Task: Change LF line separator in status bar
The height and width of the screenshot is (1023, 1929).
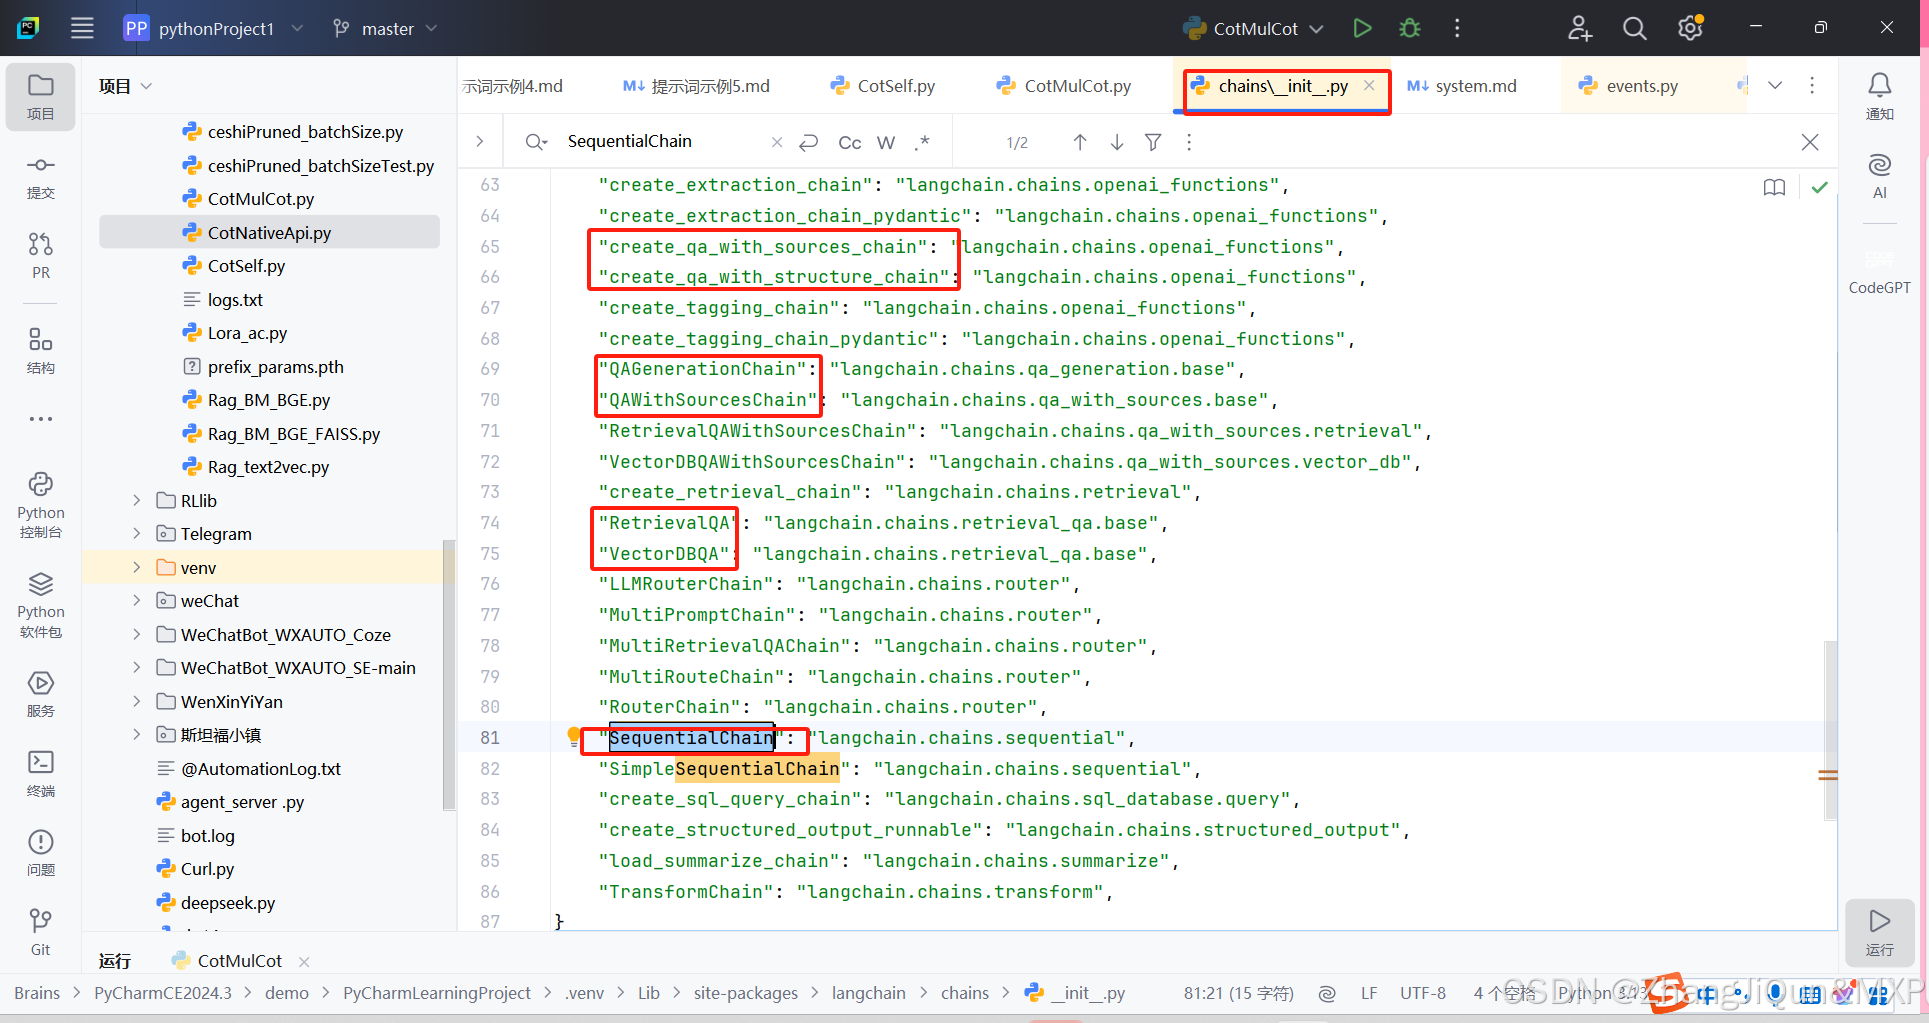Action: point(1369,993)
